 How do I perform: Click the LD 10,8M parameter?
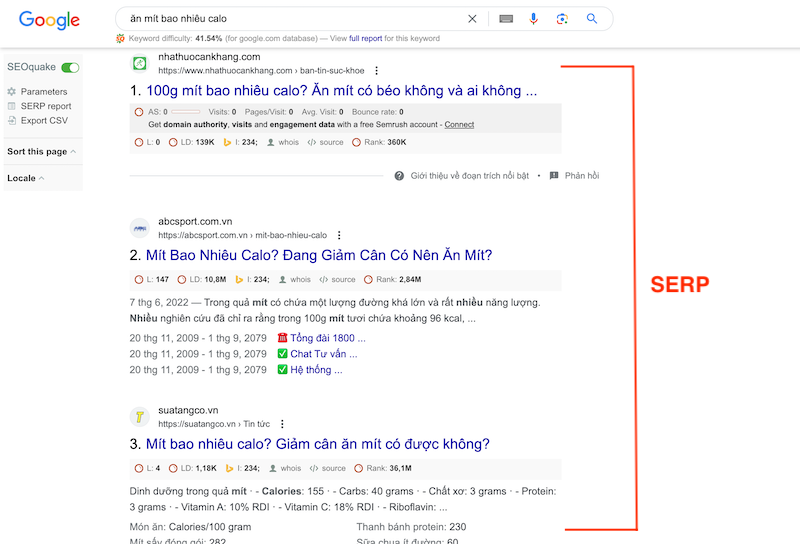point(202,280)
